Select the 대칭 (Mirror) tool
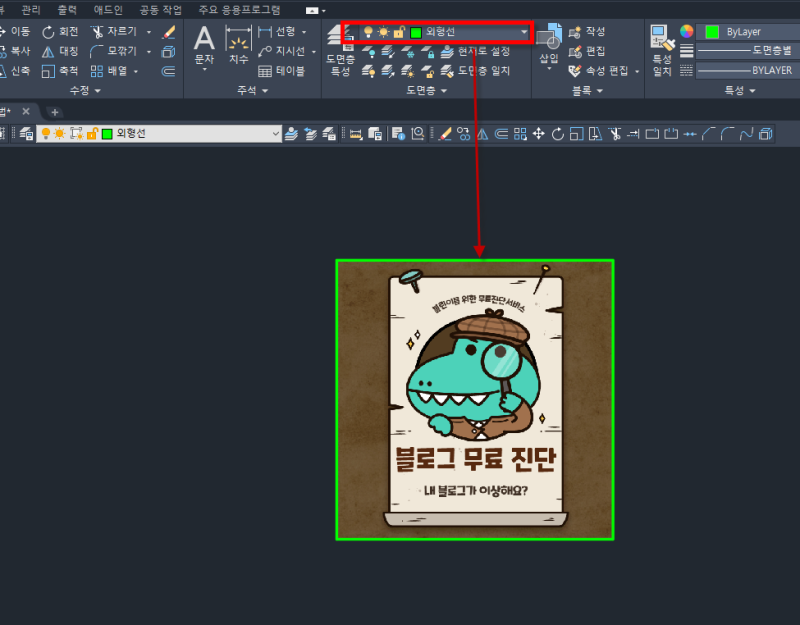 click(x=60, y=51)
